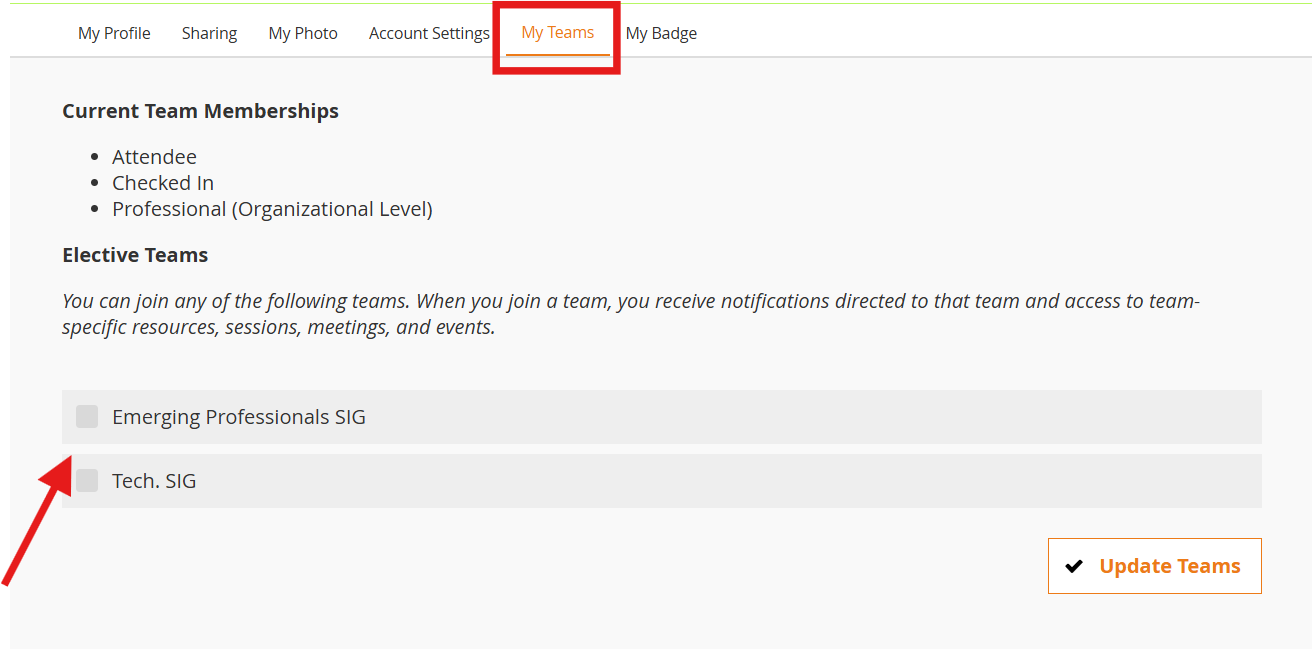Image resolution: width=1312 pixels, height=649 pixels.
Task: Click the Elective Teams heading
Action: (135, 255)
